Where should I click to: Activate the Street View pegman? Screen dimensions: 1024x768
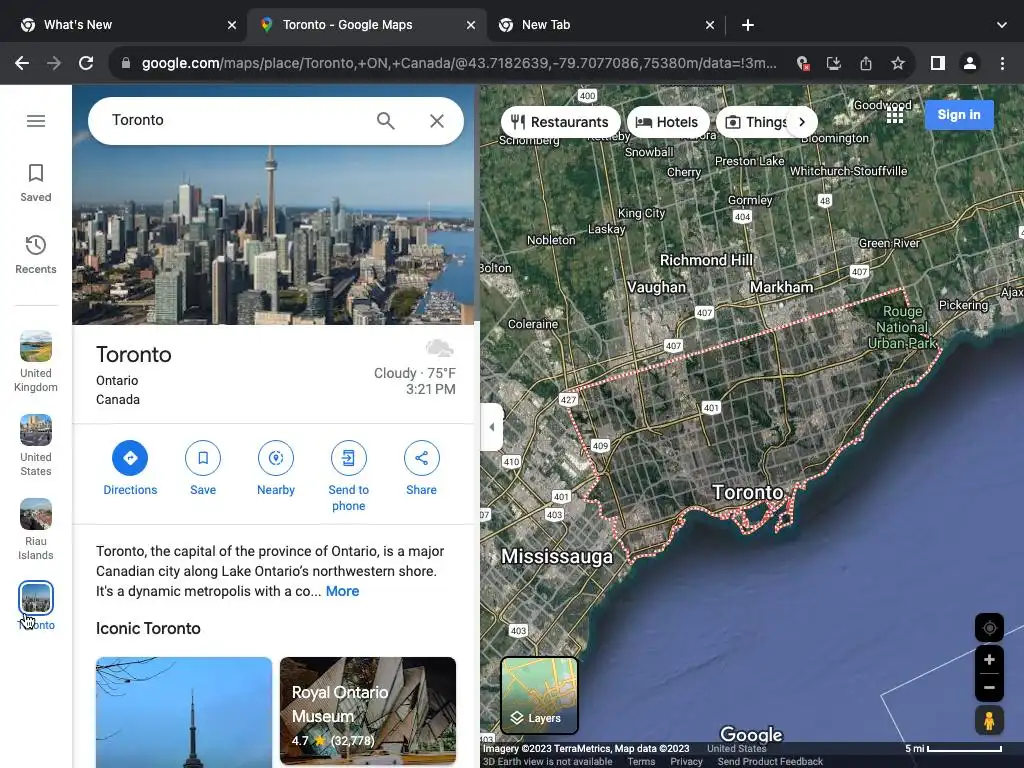click(x=989, y=721)
